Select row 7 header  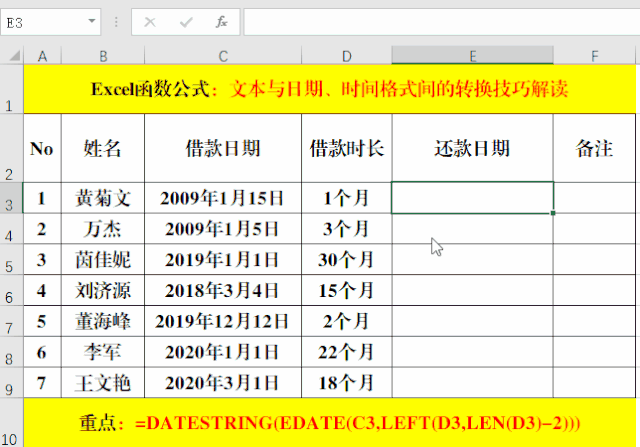11,321
